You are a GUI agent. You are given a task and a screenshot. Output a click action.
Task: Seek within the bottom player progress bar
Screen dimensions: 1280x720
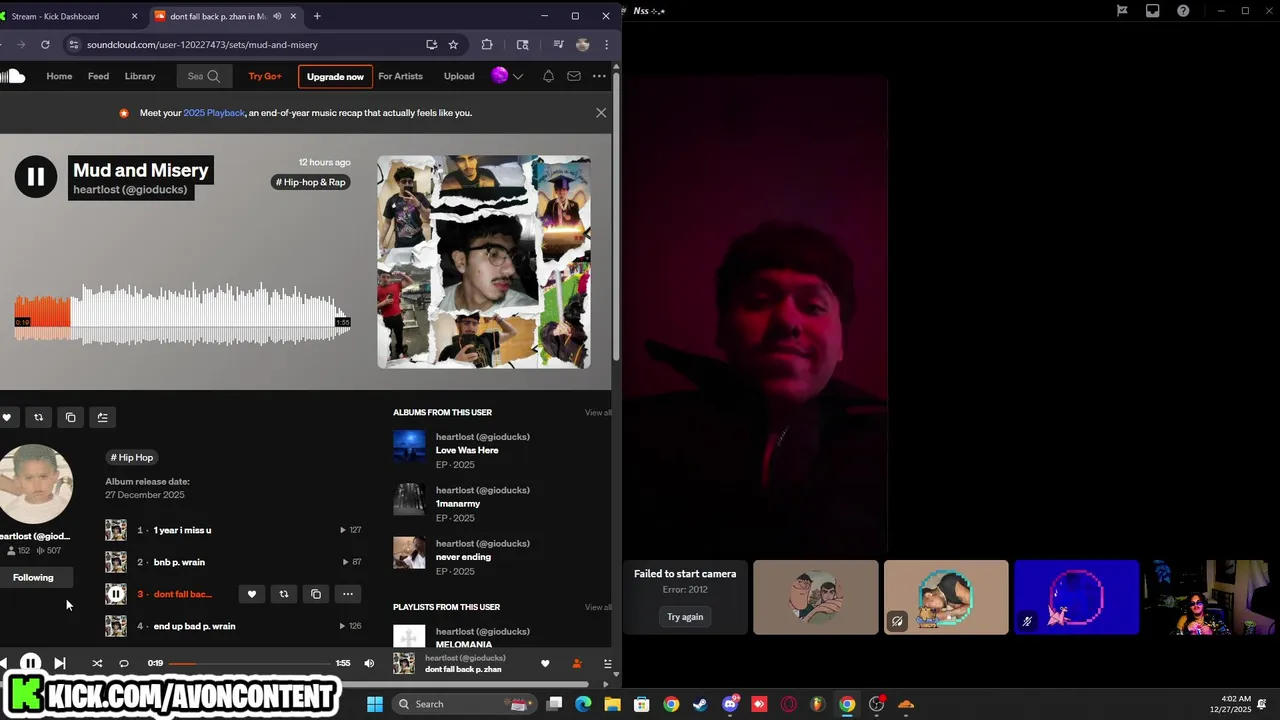(x=249, y=663)
